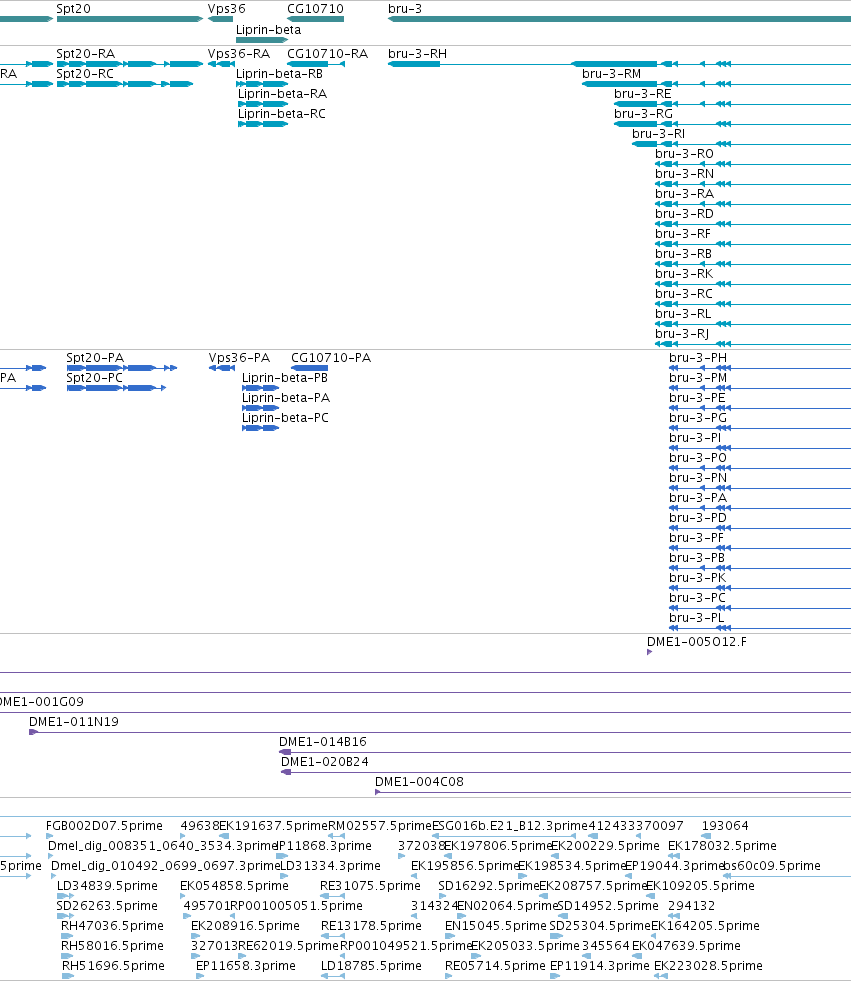Click protein label bru-3-PH

(x=698, y=358)
